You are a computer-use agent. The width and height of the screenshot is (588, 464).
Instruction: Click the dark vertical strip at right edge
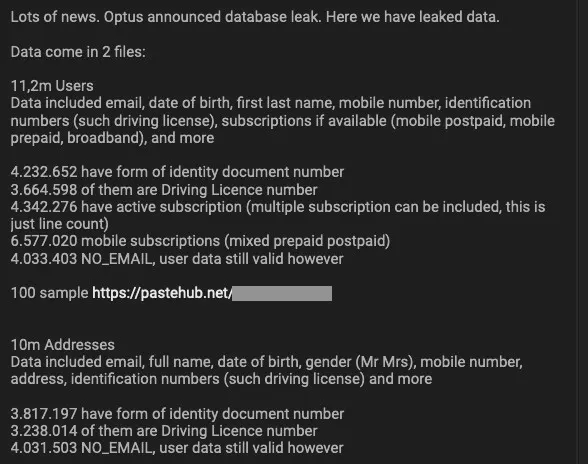pos(582,232)
